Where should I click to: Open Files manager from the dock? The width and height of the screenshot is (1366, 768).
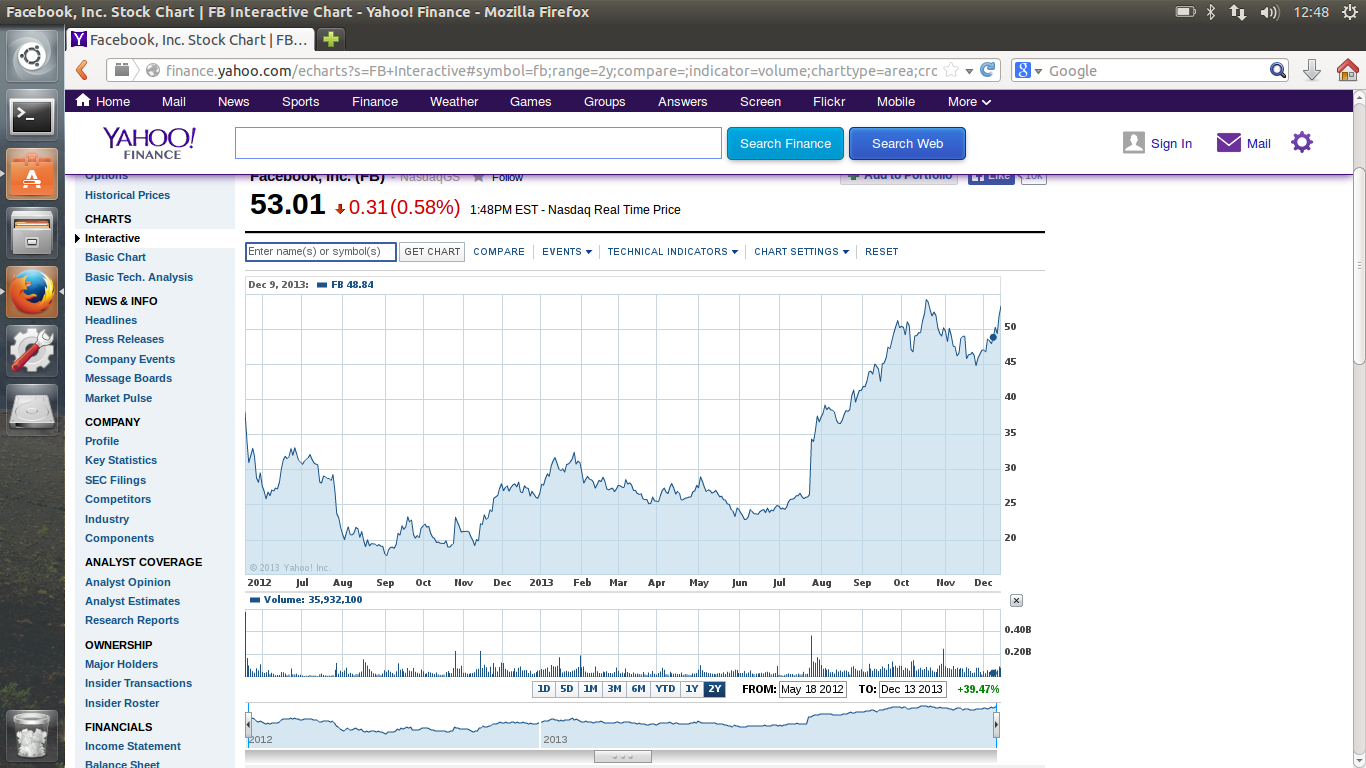pyautogui.click(x=32, y=233)
